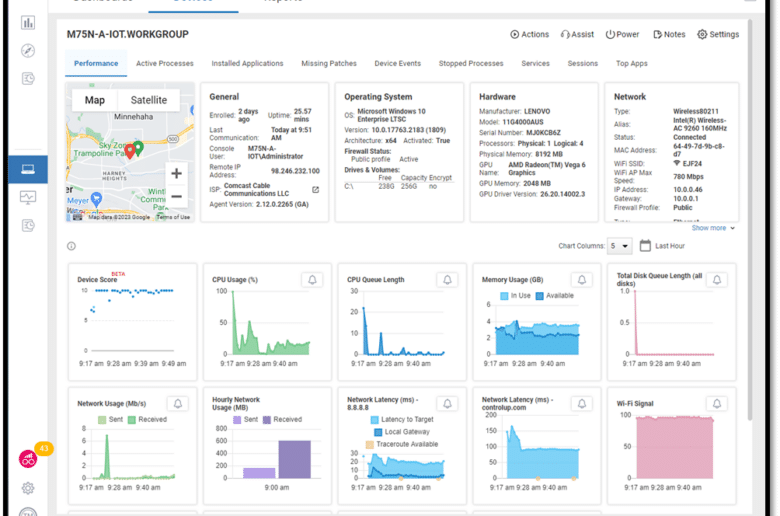The image size is (780, 516).
Task: Switch to the Sessions tab
Action: pyautogui.click(x=583, y=64)
